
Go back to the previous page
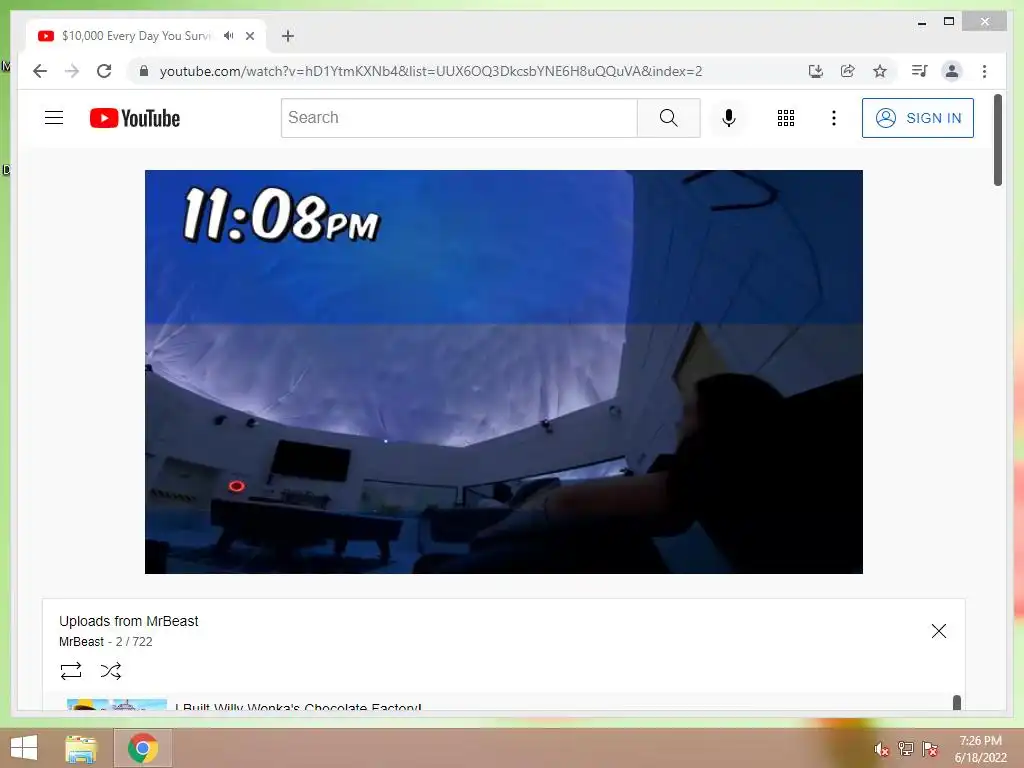(40, 71)
